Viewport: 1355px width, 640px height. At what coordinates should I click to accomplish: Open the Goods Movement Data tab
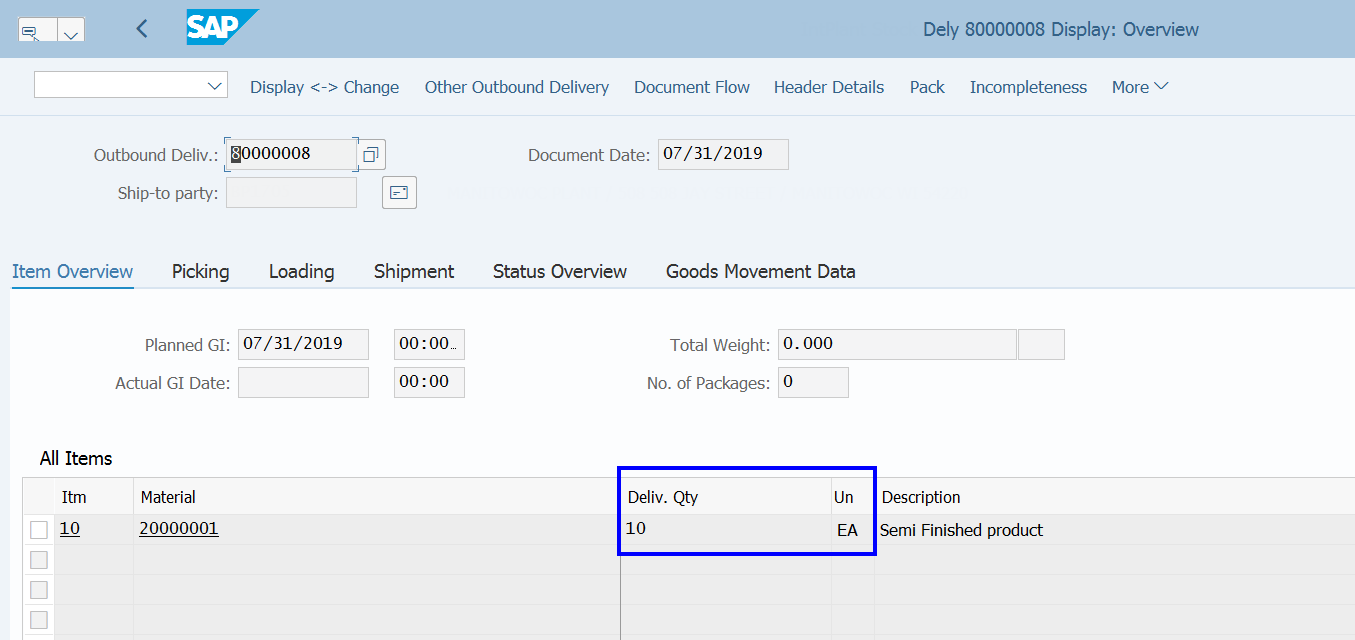tap(760, 271)
